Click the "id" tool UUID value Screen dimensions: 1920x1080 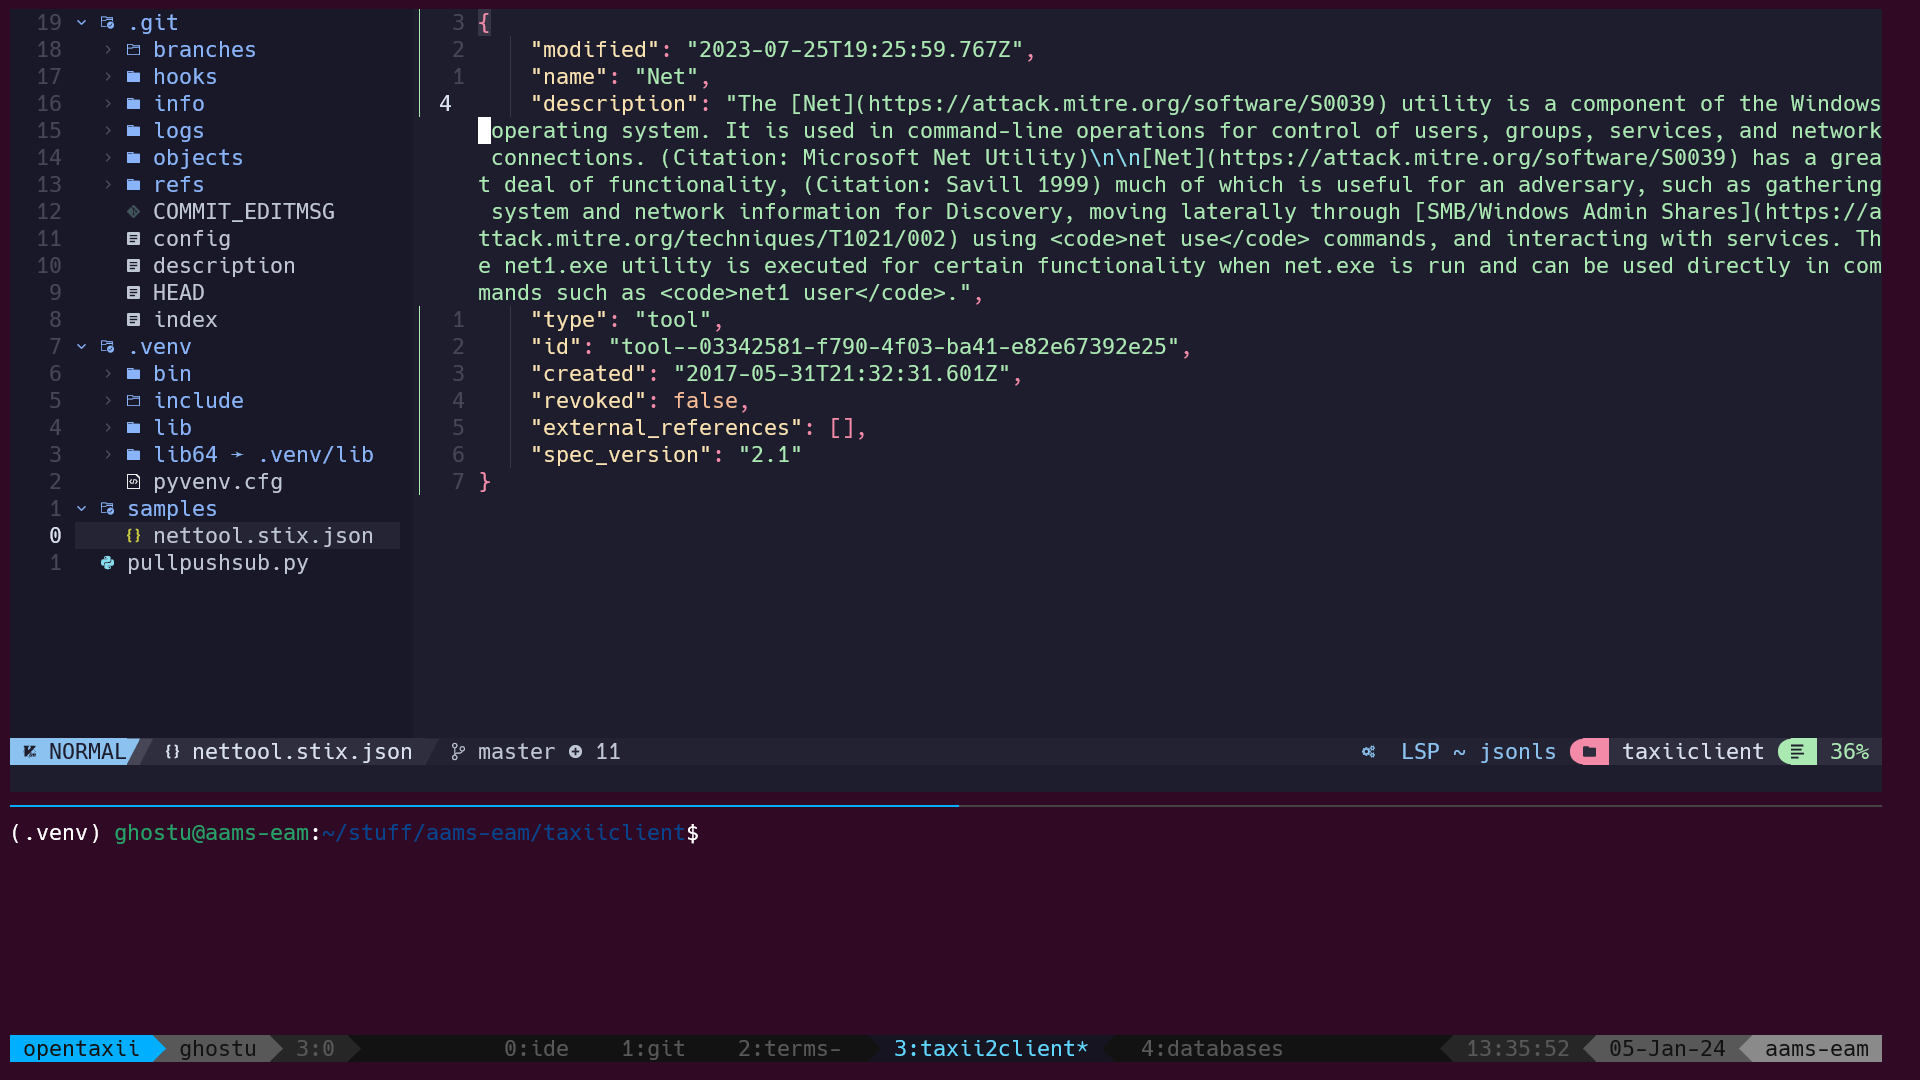click(894, 346)
